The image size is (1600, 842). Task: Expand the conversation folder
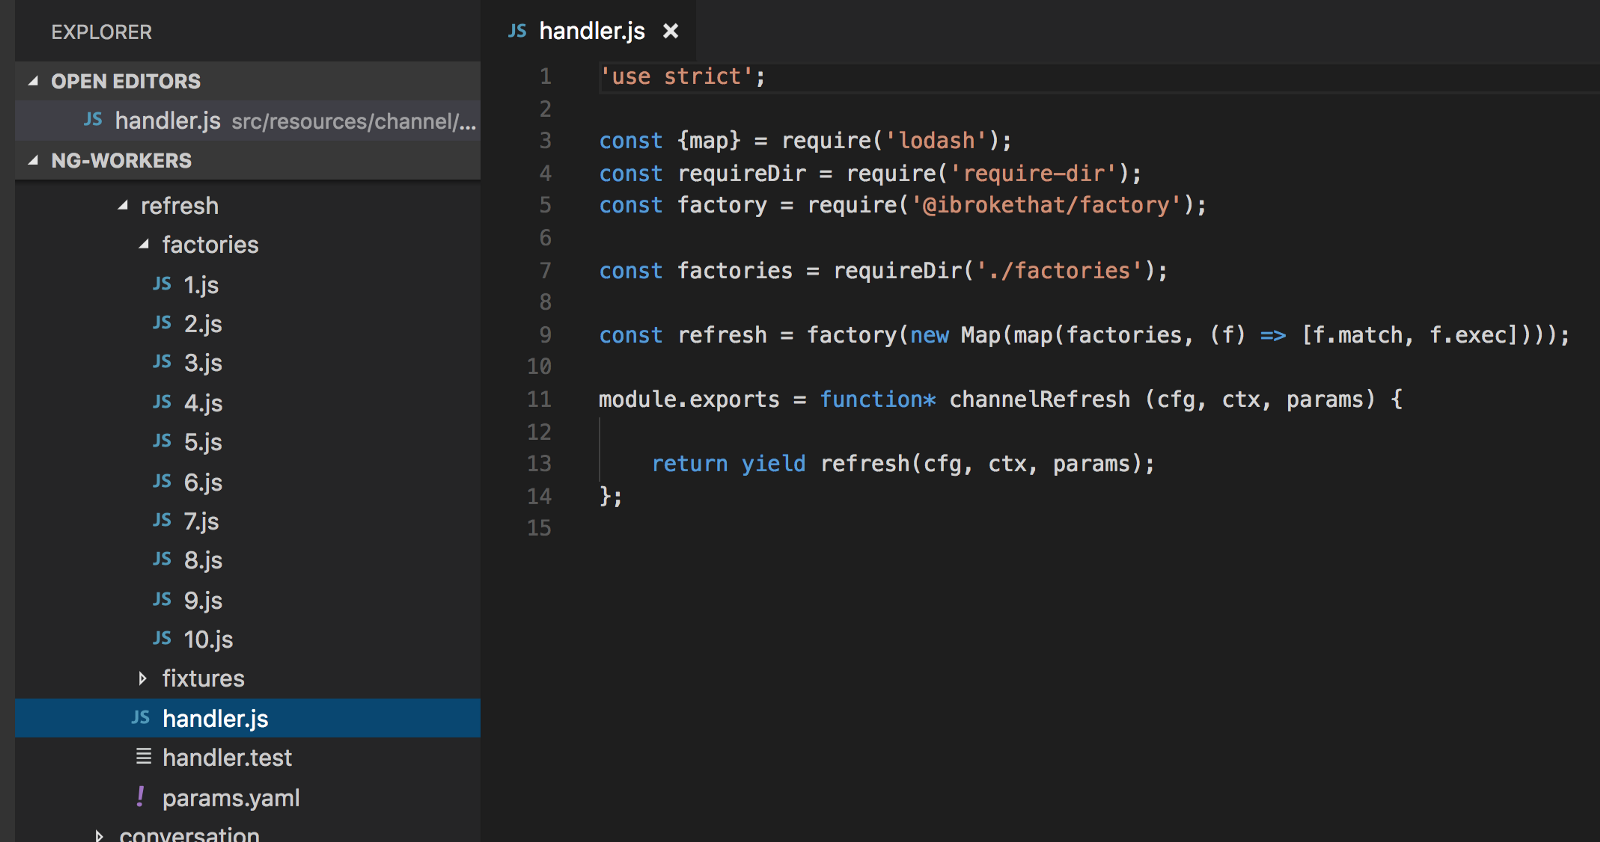pyautogui.click(x=99, y=834)
